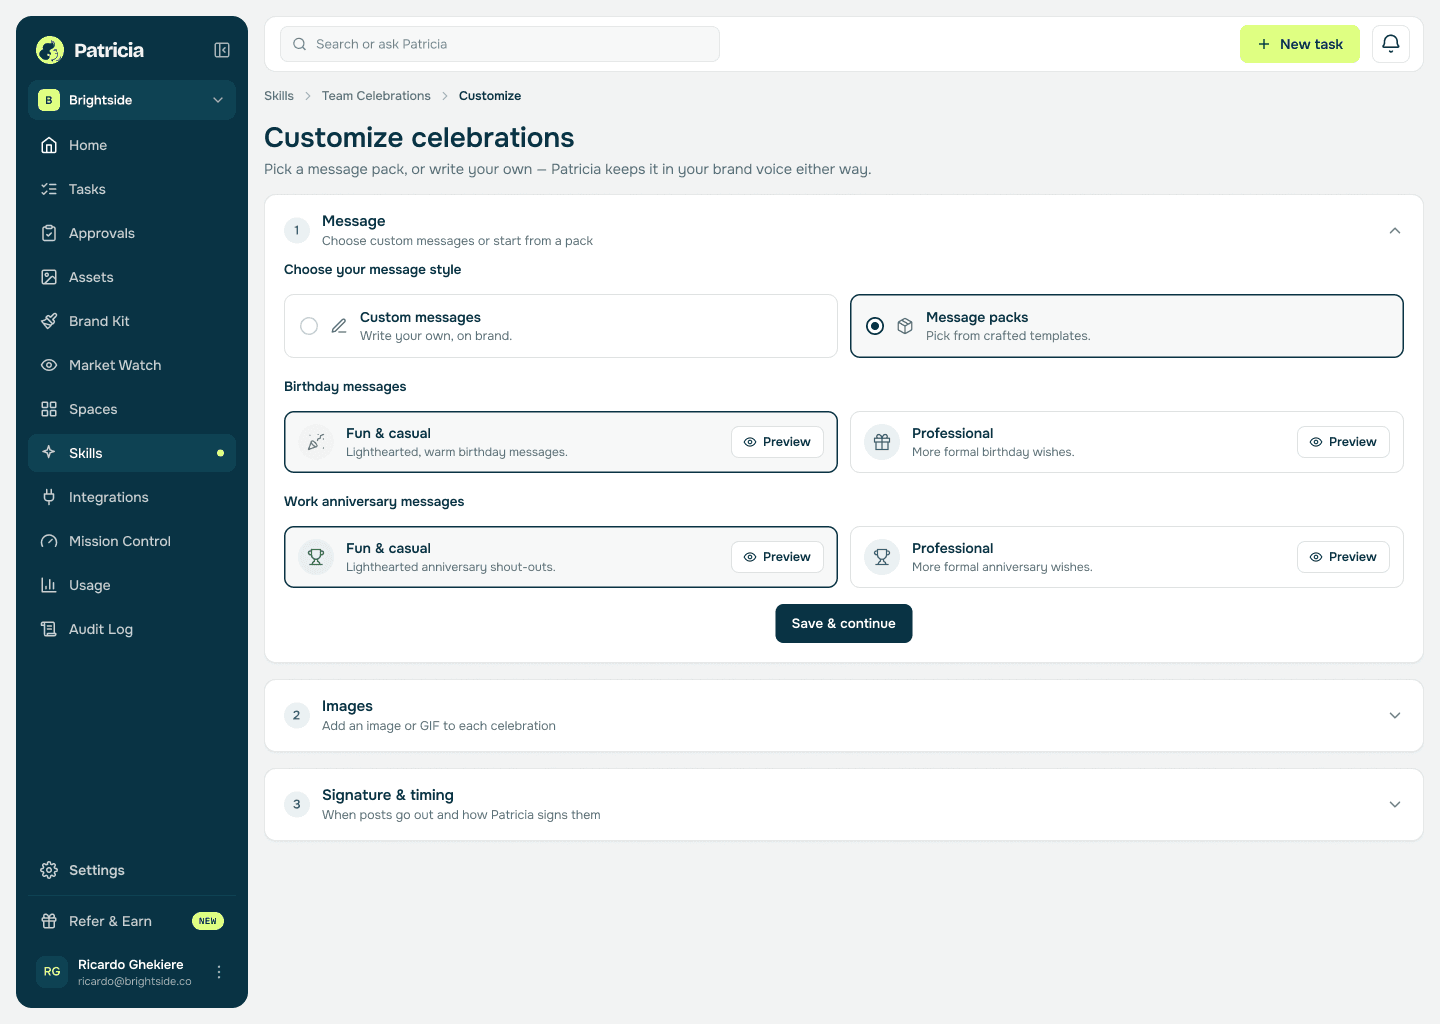Preview birthday Professional messages
Viewport: 1440px width, 1024px height.
click(1344, 442)
